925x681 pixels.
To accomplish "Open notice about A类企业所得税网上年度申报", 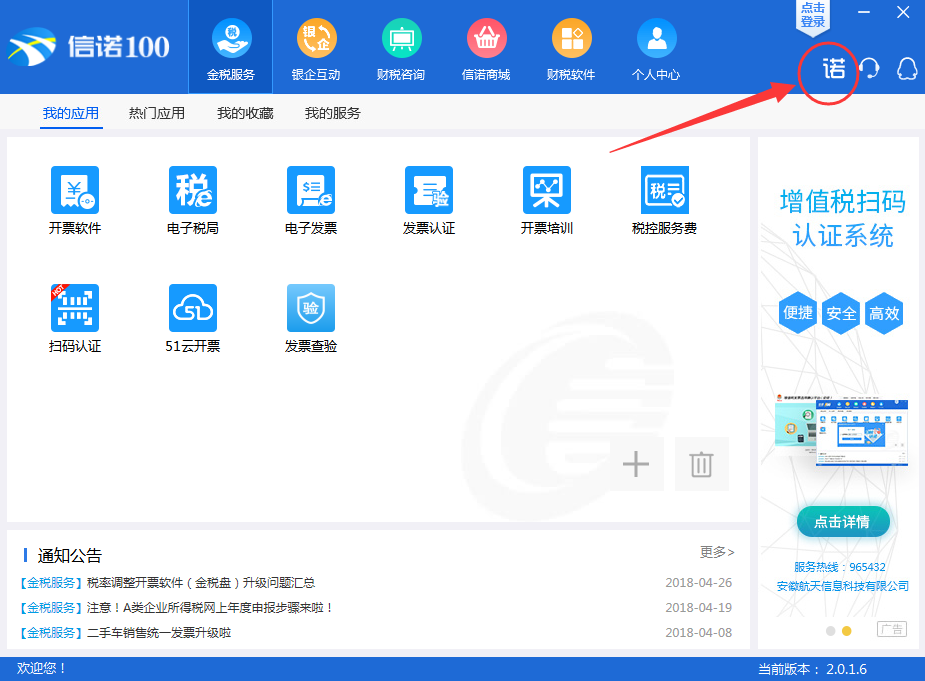I will [x=210, y=608].
